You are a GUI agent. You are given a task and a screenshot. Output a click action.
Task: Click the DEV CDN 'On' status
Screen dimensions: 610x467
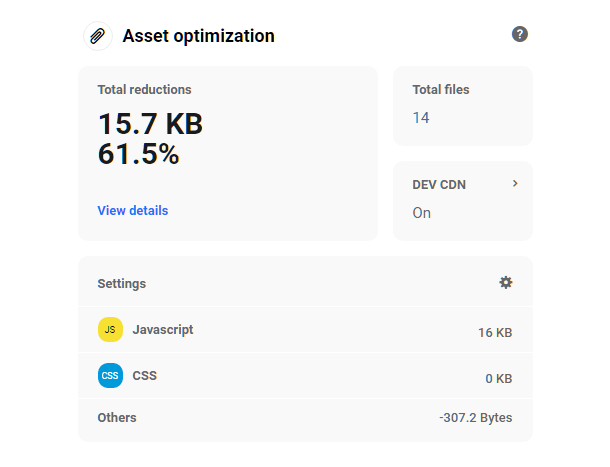422,213
